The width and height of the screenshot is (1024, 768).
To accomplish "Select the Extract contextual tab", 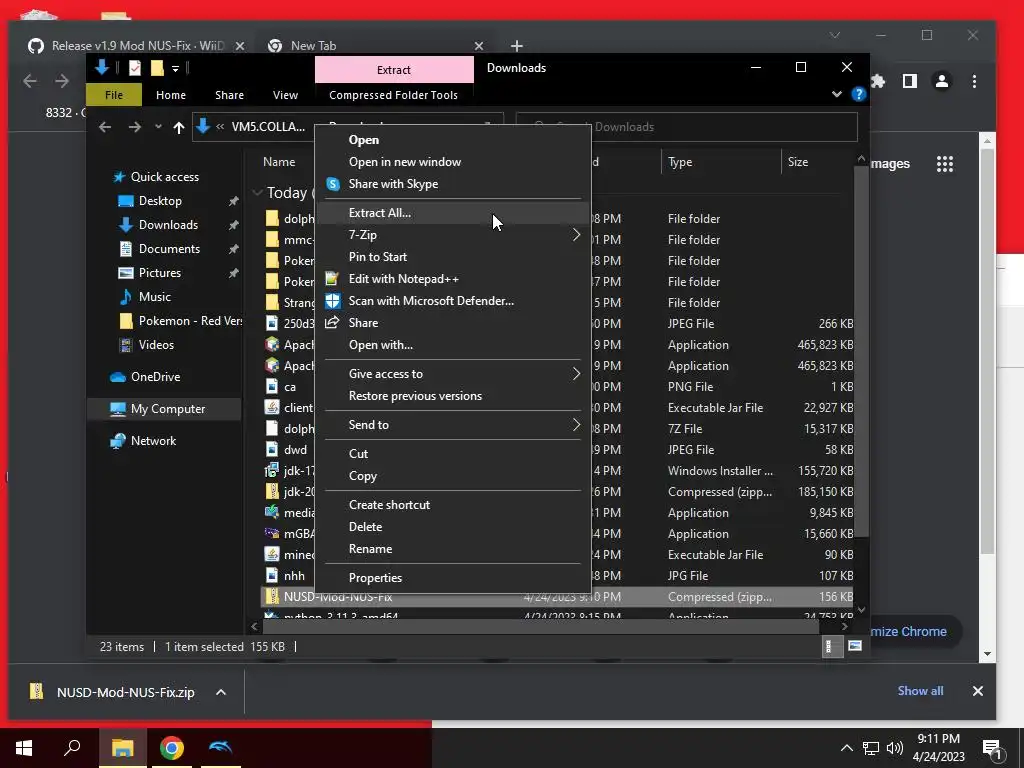I will (x=394, y=70).
